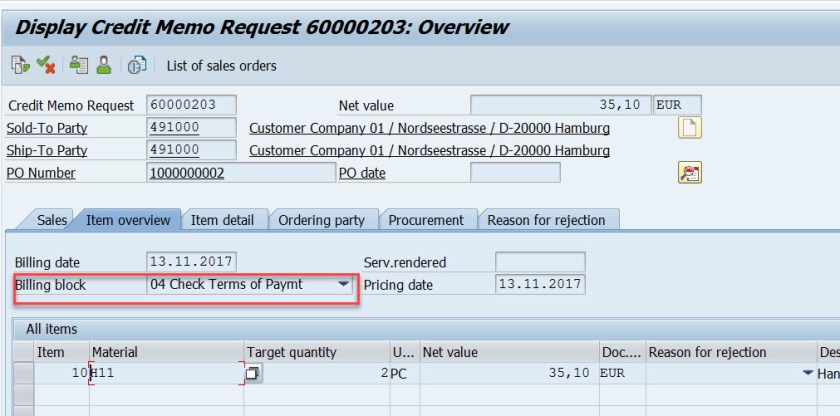Viewport: 840px width, 416px height.
Task: Click the Sold-To Party label link
Action: [47, 128]
